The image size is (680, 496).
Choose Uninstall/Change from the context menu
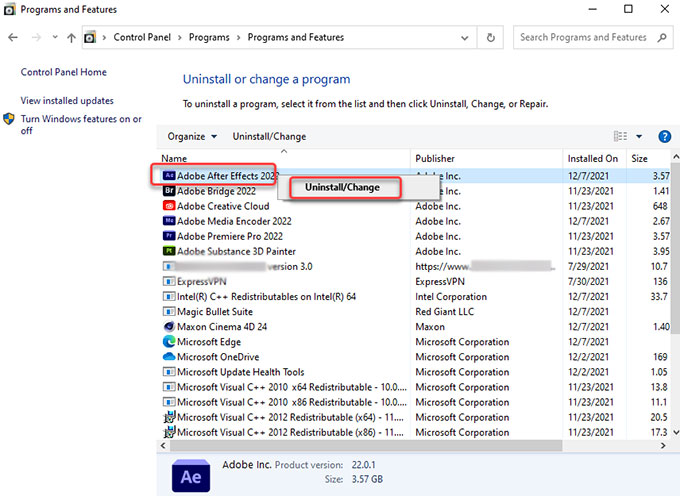(342, 187)
